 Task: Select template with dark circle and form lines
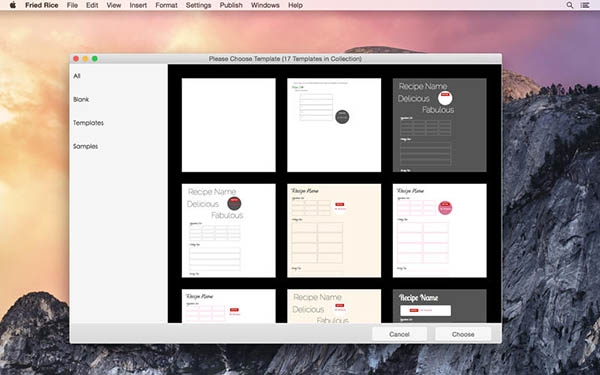pyautogui.click(x=334, y=125)
